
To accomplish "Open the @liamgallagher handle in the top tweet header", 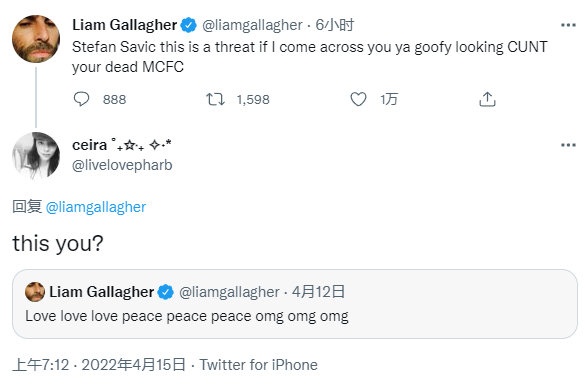I will pos(252,25).
